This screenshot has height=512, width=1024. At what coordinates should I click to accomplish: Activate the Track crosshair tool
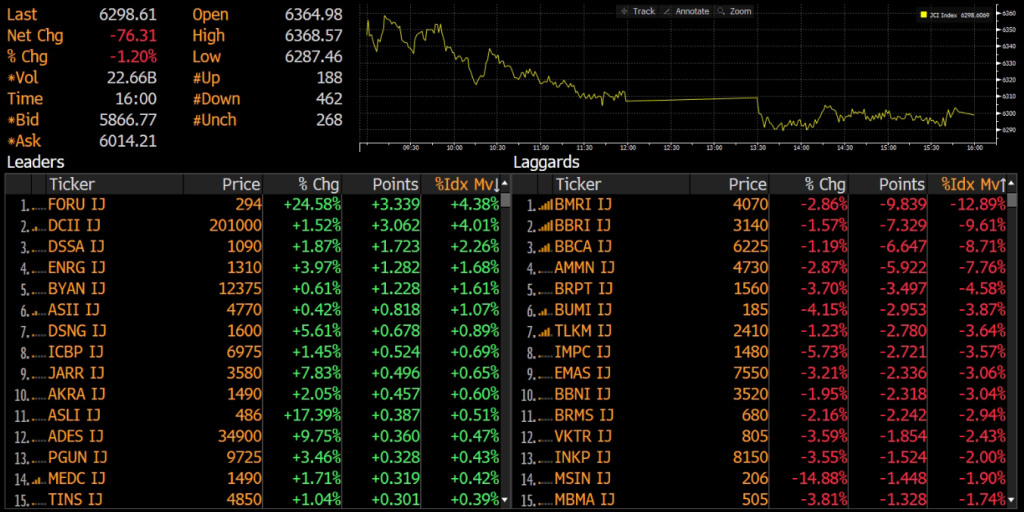click(x=637, y=11)
